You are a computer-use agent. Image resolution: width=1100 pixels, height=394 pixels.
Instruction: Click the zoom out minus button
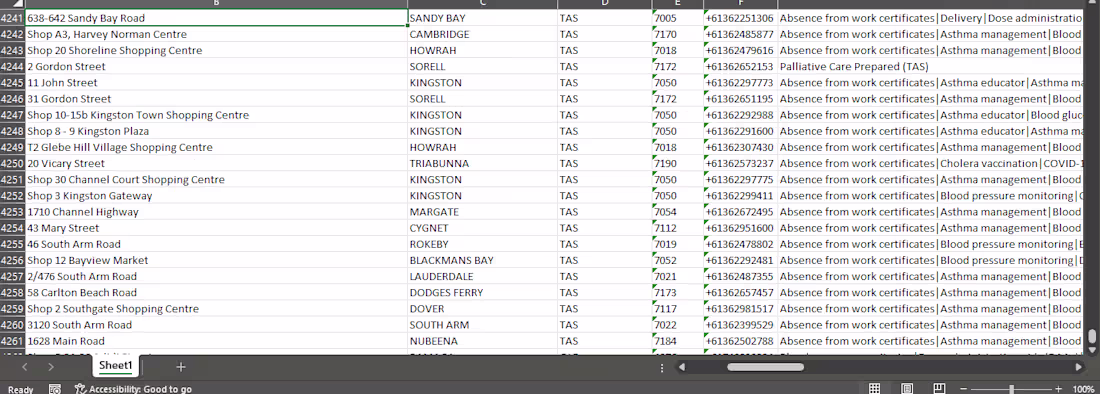coord(964,389)
